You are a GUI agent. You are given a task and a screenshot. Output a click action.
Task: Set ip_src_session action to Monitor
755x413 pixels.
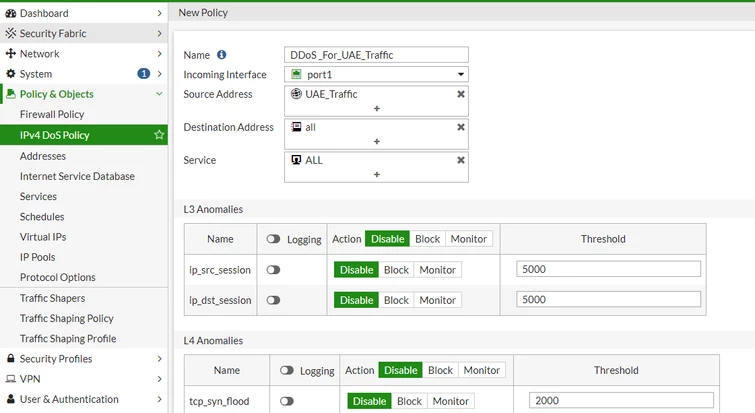click(x=437, y=270)
